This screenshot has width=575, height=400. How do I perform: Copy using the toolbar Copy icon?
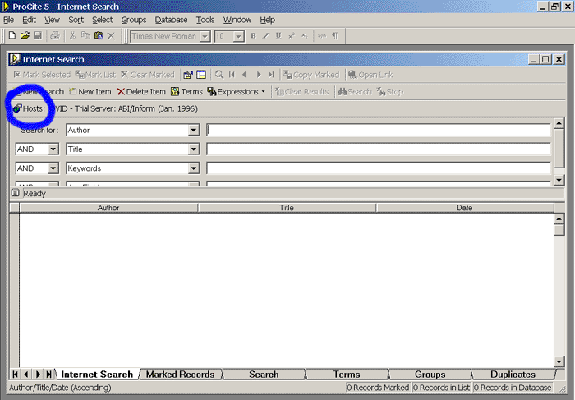tap(85, 36)
